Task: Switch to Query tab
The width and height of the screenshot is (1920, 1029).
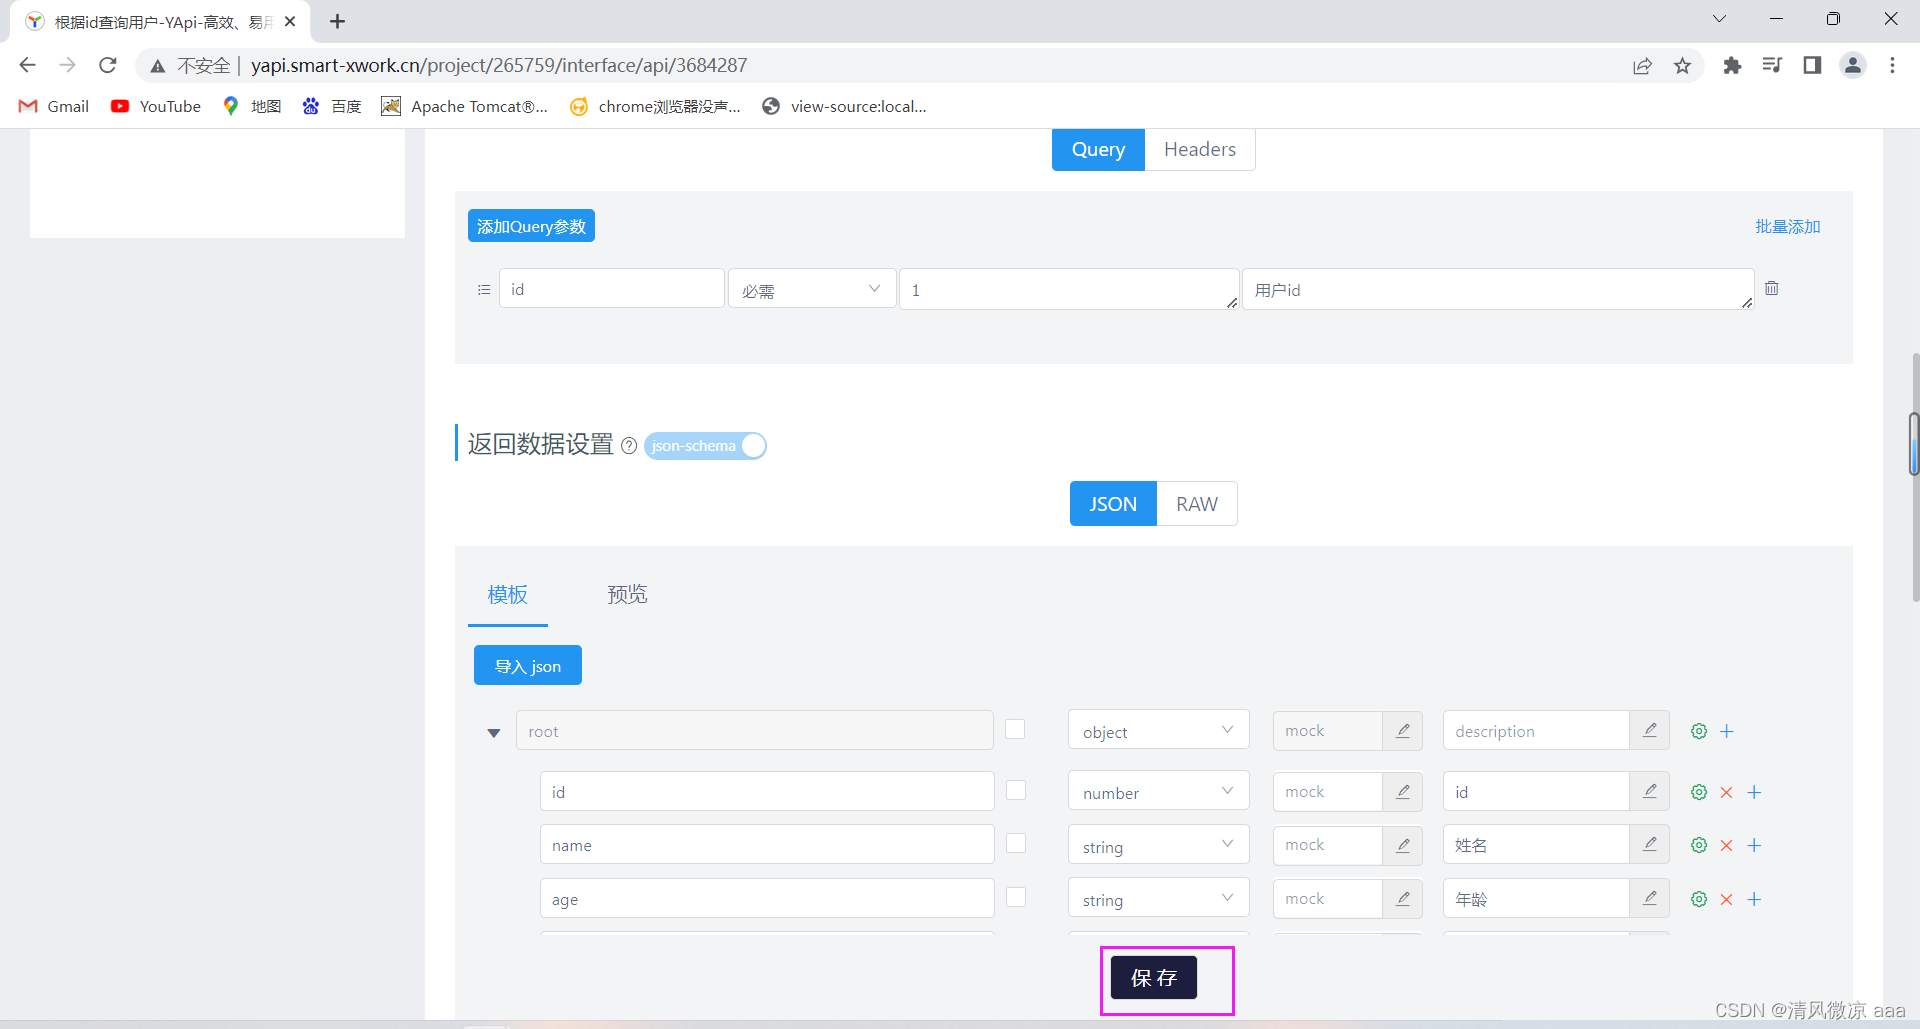Action: point(1098,149)
